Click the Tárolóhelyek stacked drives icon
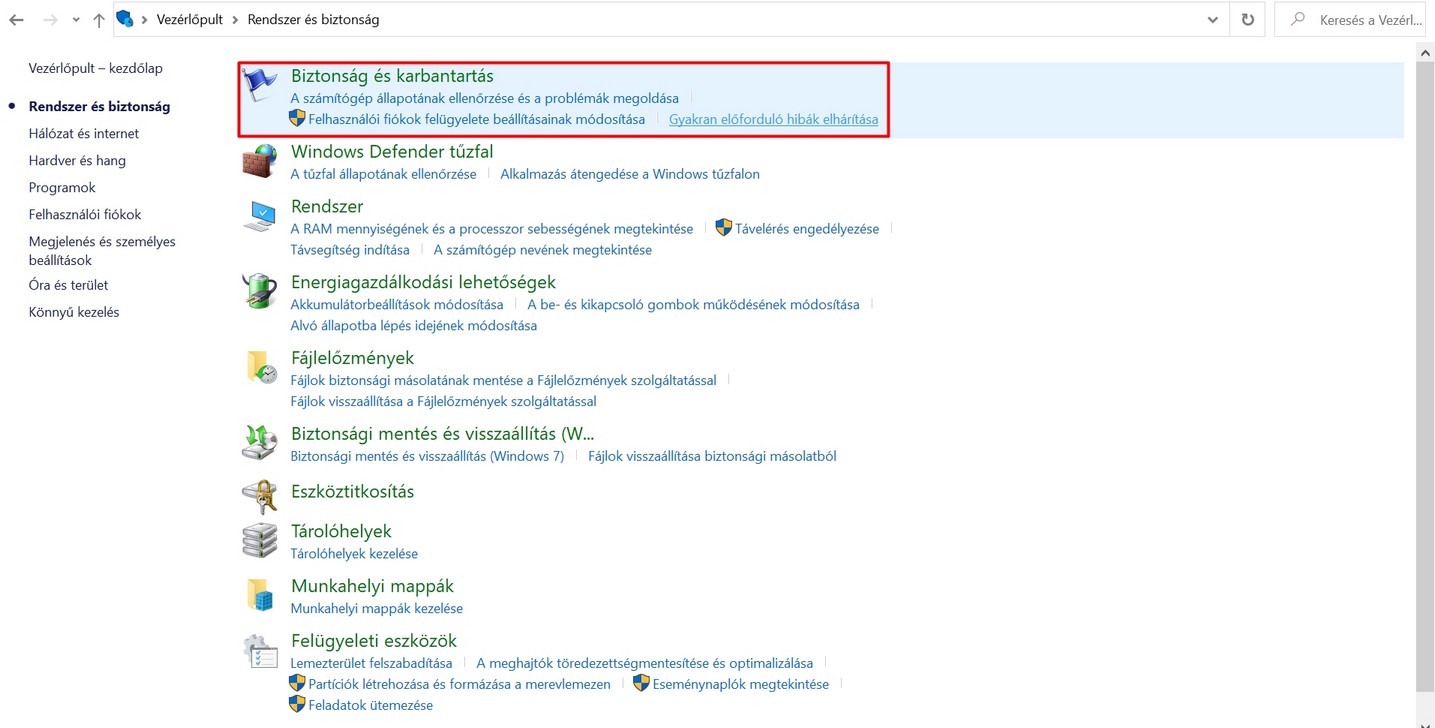 [260, 540]
